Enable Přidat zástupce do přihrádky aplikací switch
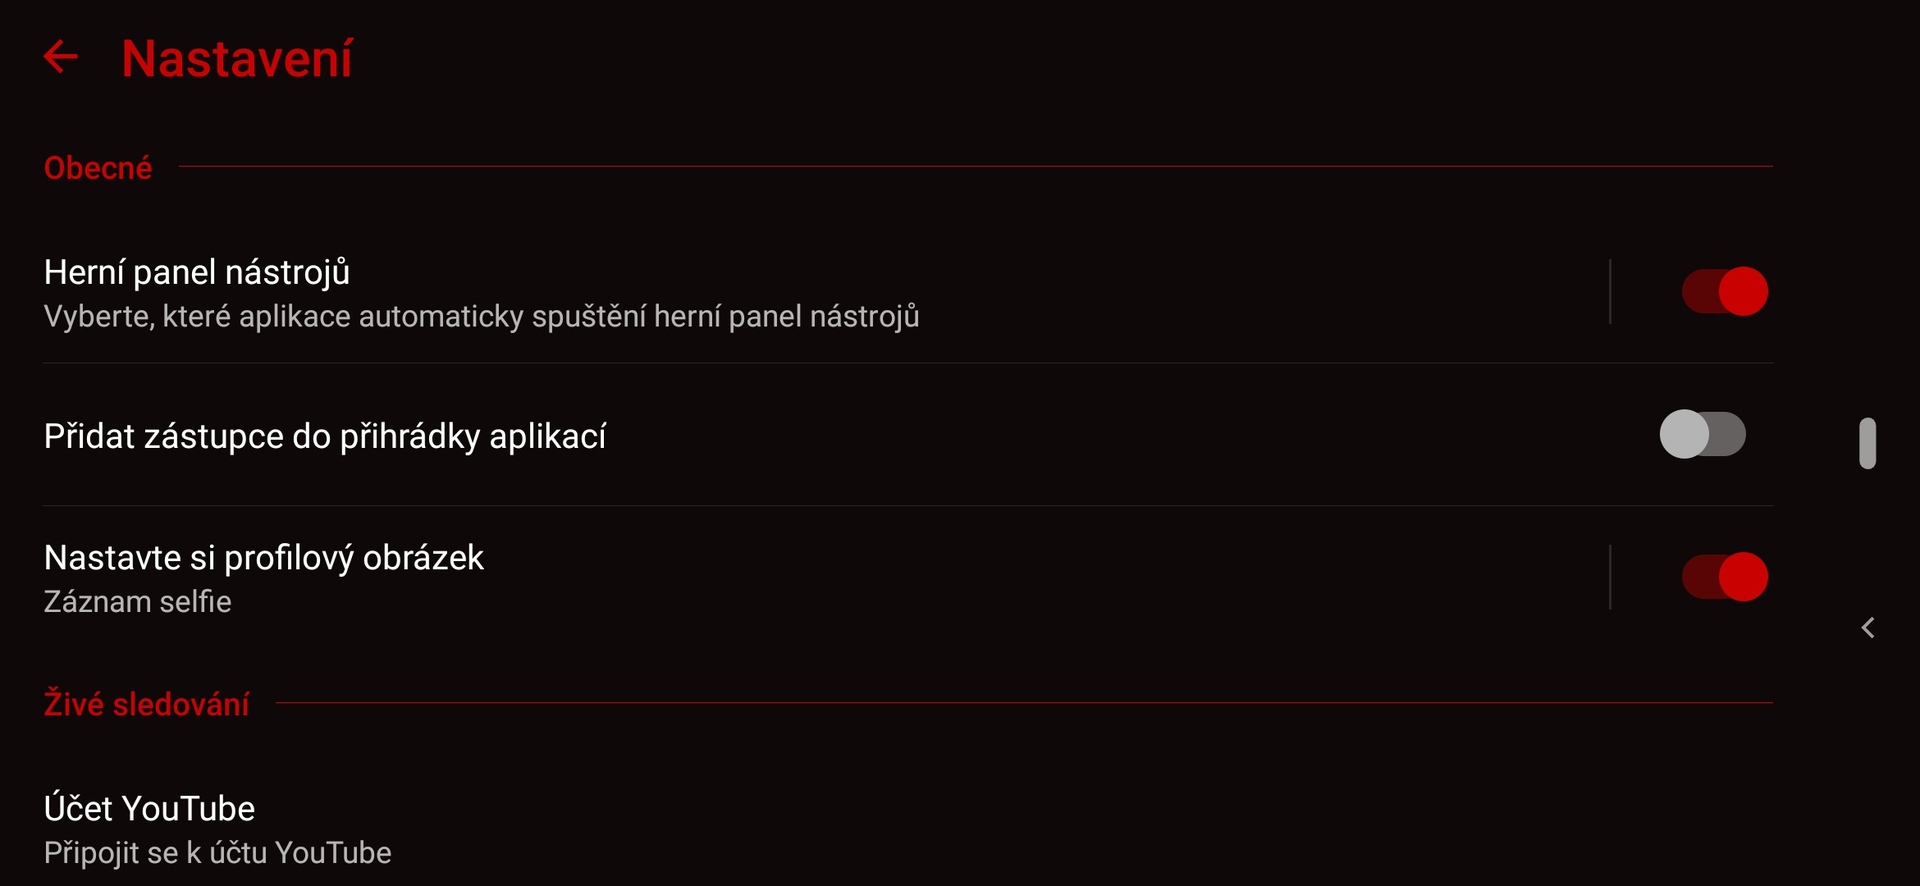This screenshot has width=1920, height=886. click(1702, 435)
